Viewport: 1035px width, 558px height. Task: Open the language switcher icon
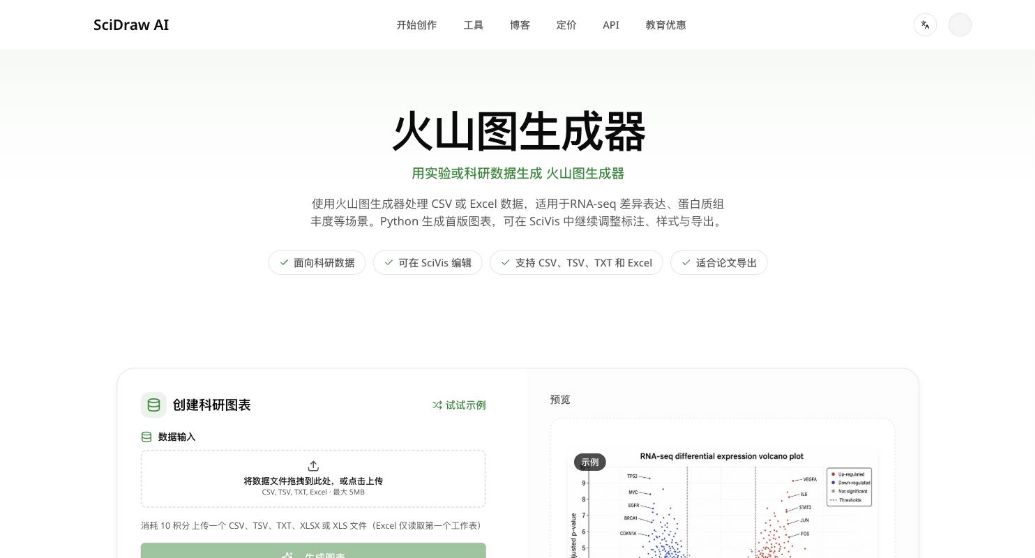[925, 25]
